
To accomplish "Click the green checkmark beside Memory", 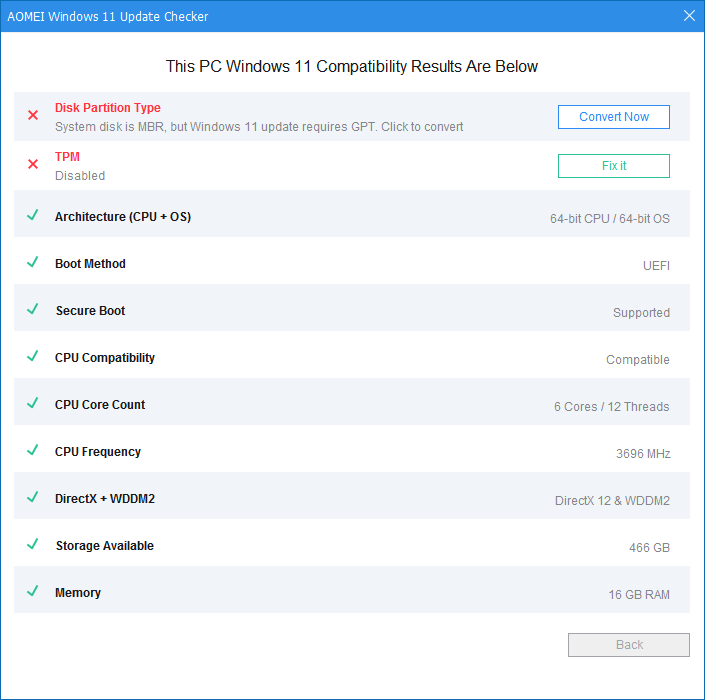I will pyautogui.click(x=32, y=591).
